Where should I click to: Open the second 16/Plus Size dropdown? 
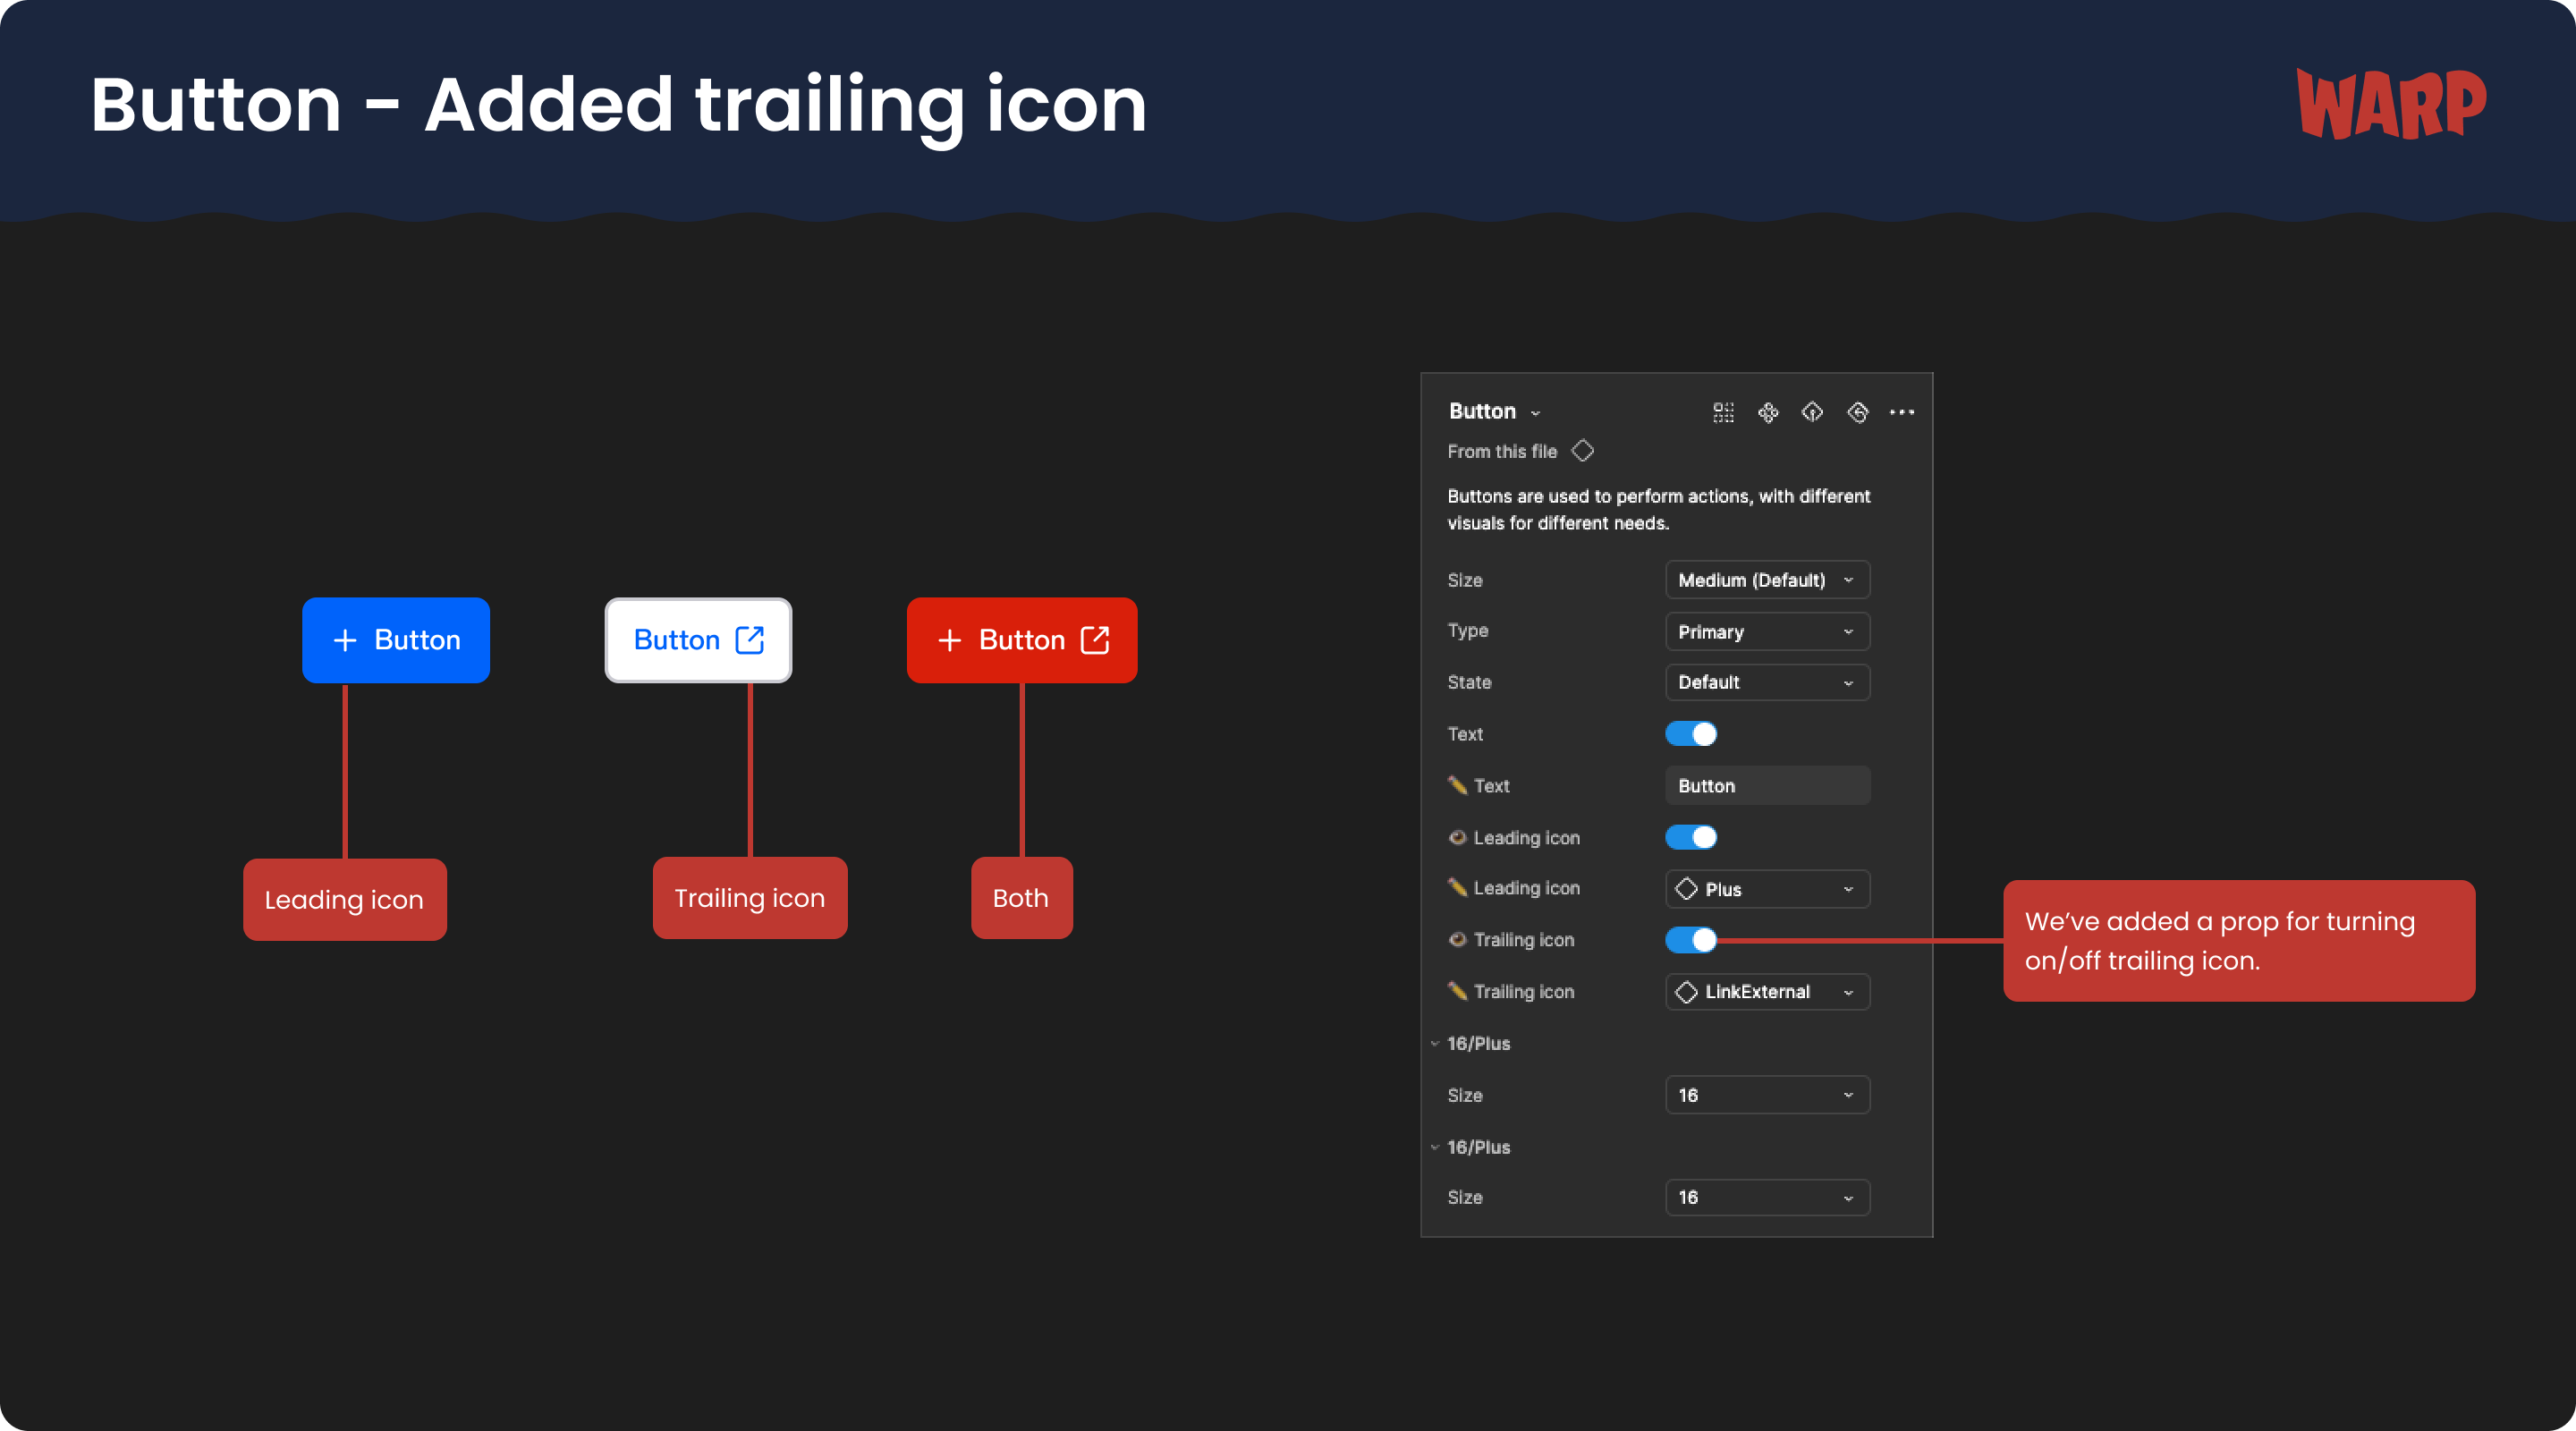pos(1767,1197)
